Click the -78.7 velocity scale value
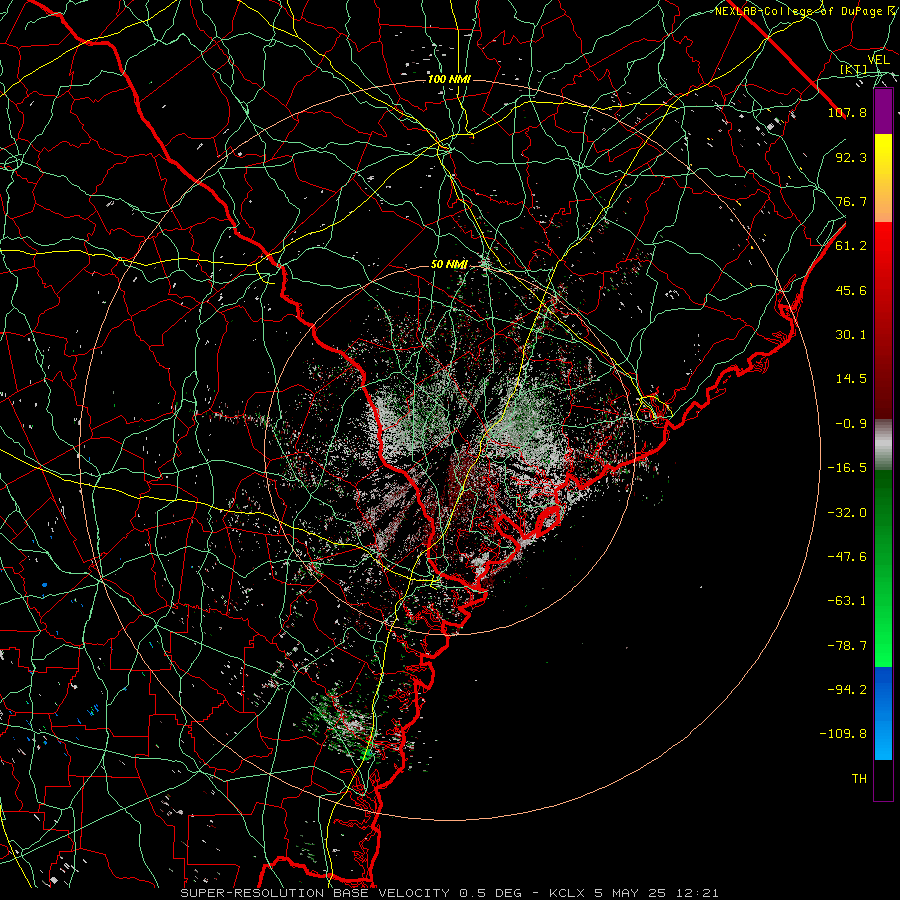 [847, 646]
